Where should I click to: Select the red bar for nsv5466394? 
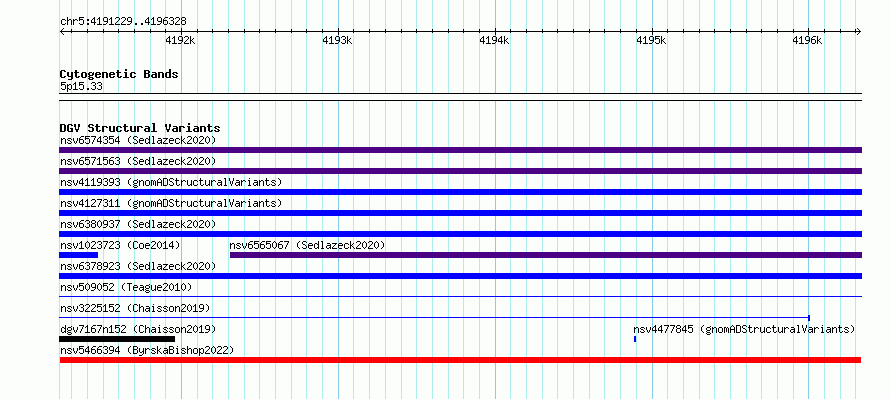tap(460, 360)
